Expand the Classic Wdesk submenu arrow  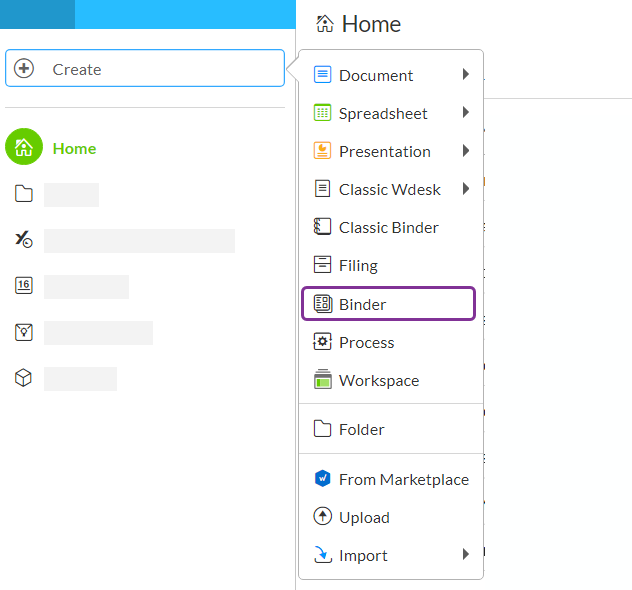(x=466, y=188)
